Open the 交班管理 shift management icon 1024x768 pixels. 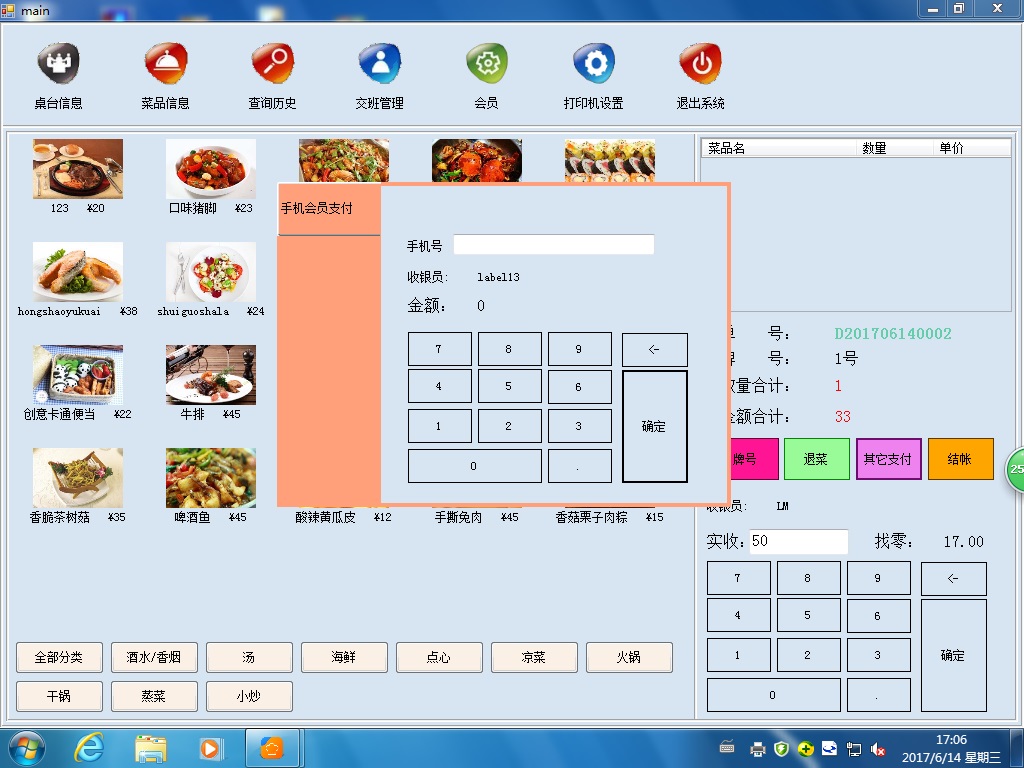click(x=379, y=65)
